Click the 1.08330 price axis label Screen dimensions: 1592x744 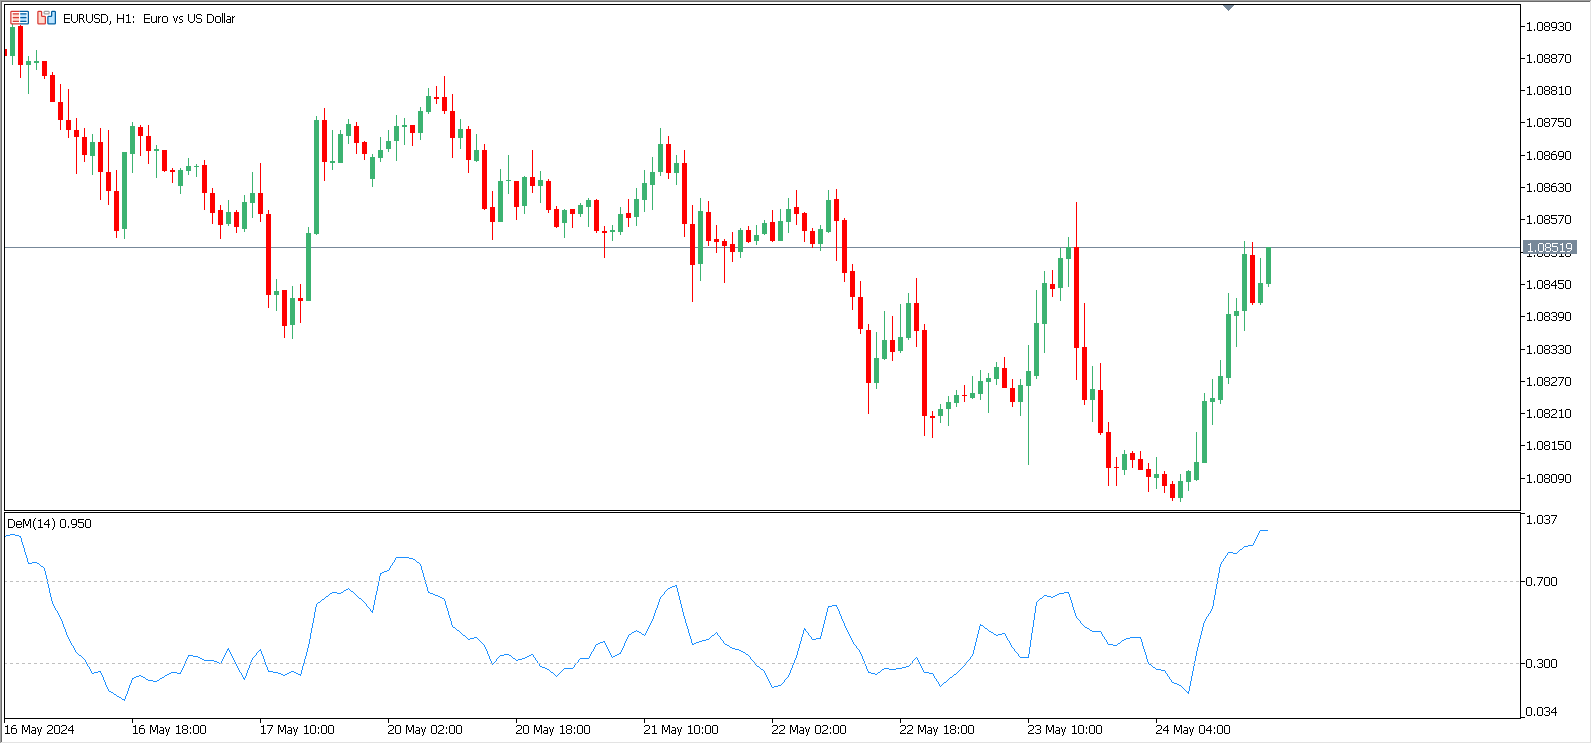click(x=1547, y=349)
